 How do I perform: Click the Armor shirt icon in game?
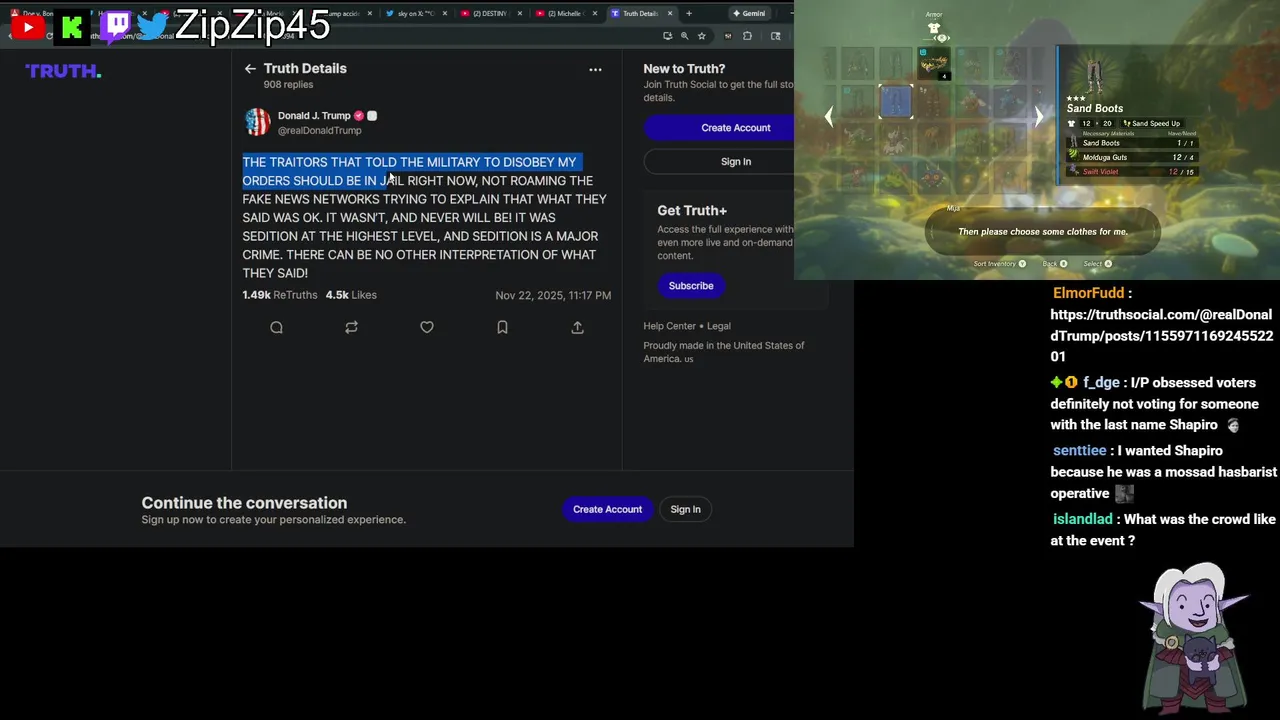coord(934,28)
